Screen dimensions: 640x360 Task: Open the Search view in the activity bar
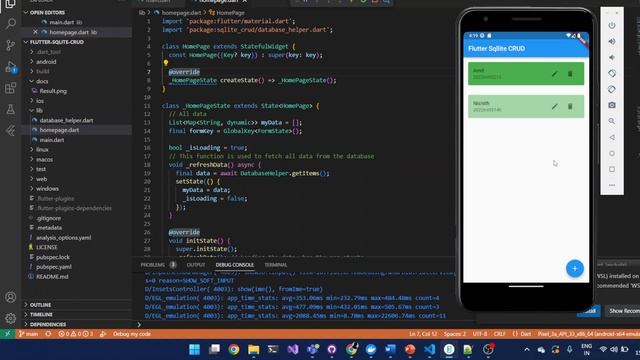[10, 24]
